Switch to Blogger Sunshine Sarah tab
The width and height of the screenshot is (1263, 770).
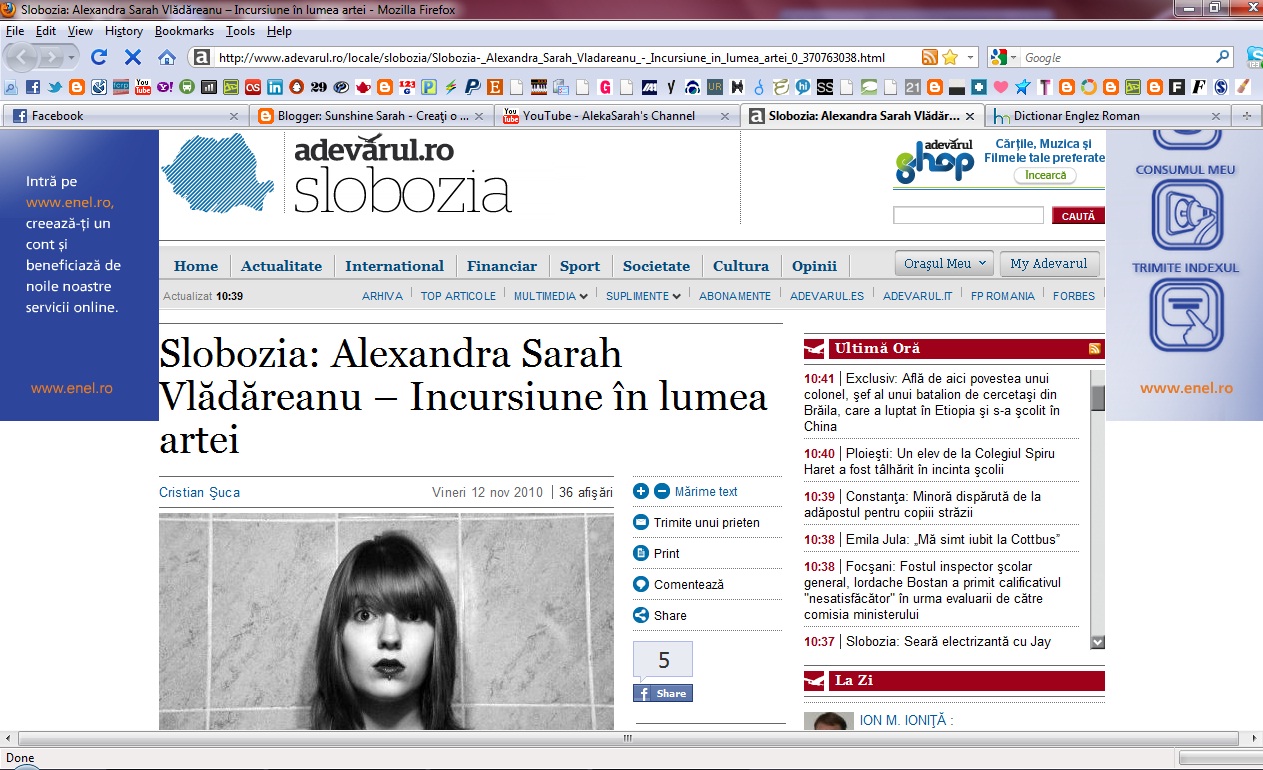click(371, 116)
